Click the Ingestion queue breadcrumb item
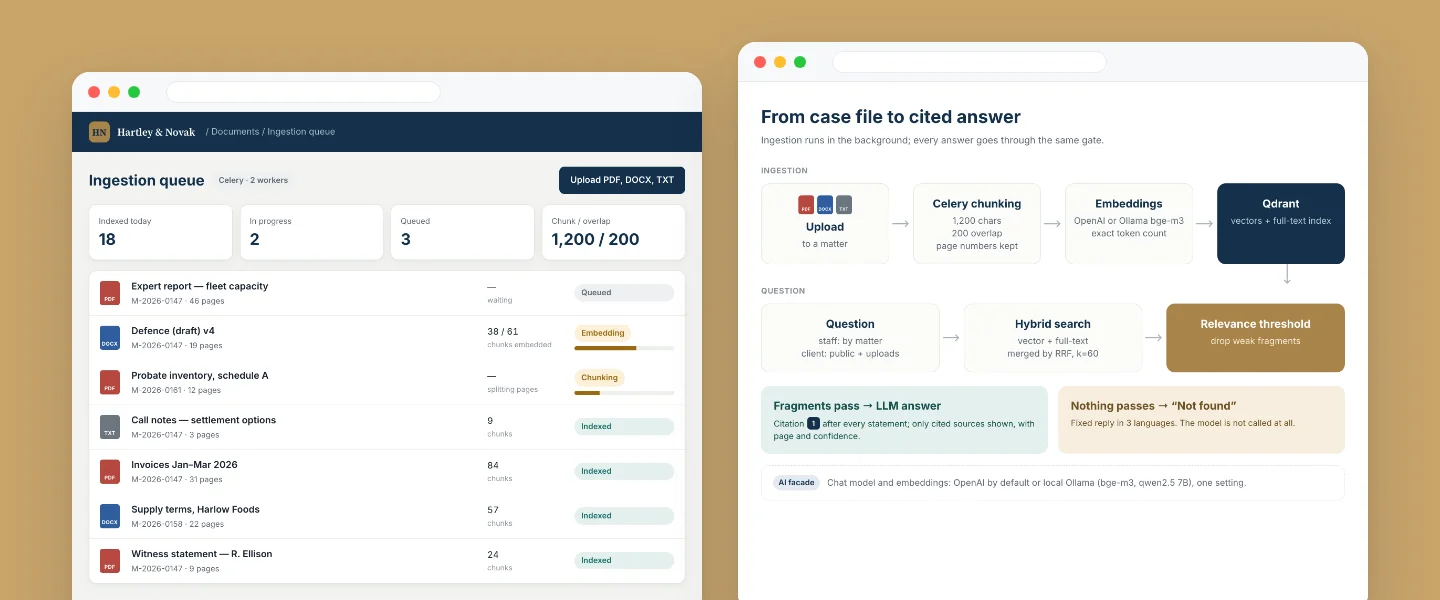 point(301,132)
